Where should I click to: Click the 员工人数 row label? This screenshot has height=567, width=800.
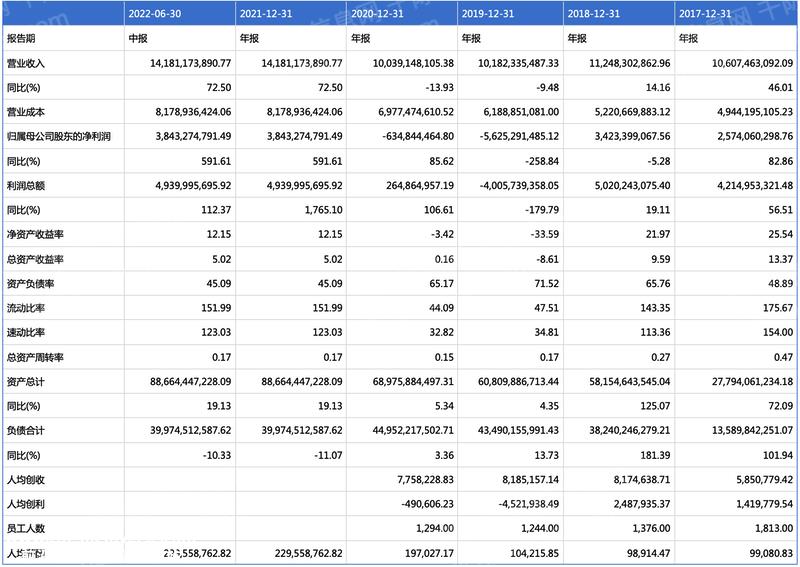(x=26, y=528)
